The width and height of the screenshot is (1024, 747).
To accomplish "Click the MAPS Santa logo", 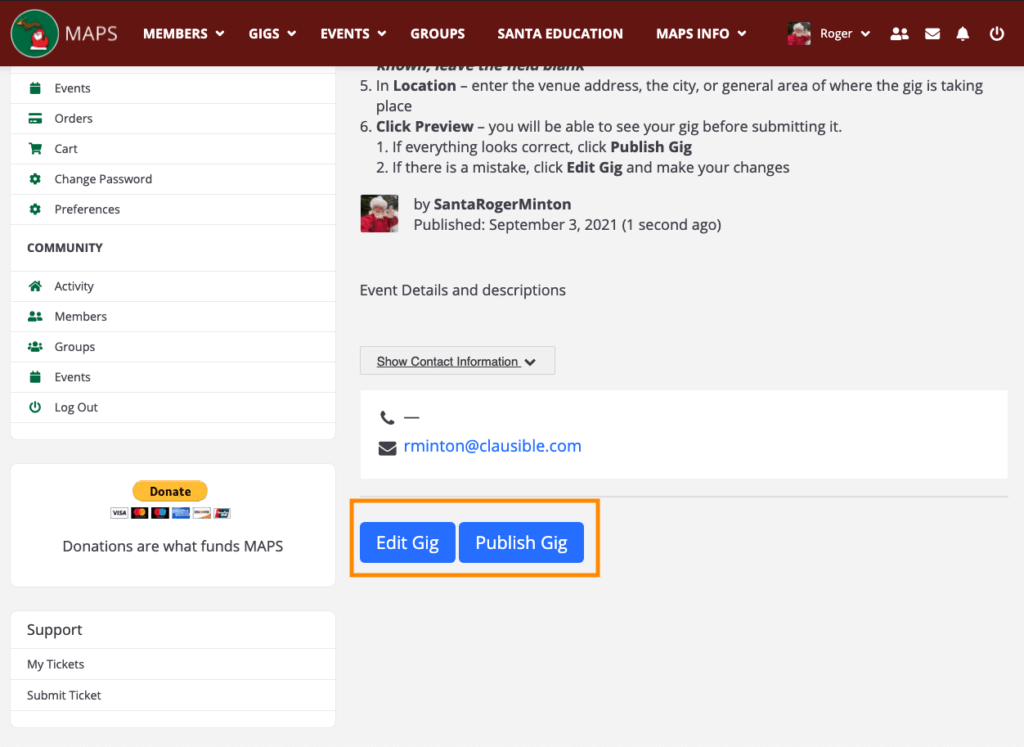I will click(x=35, y=34).
